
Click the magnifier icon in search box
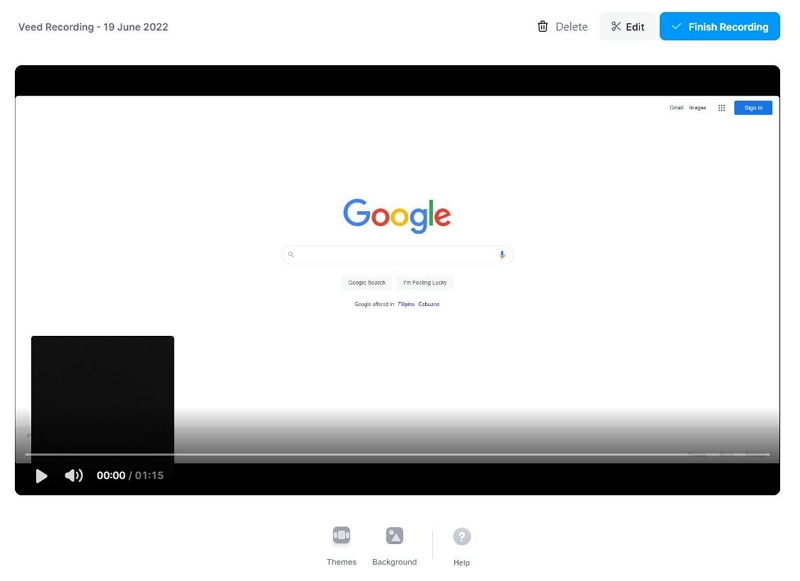pyautogui.click(x=291, y=255)
